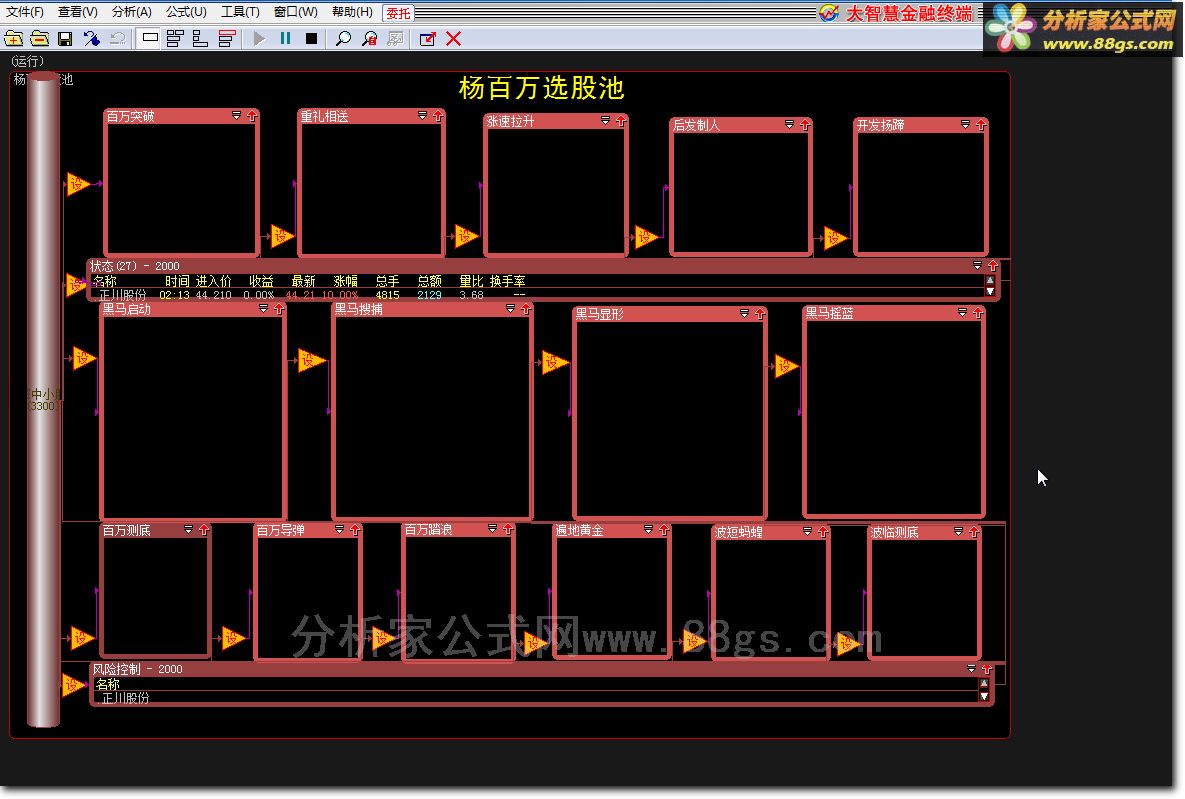Click the blue connect tool icon
1185x799 pixels.
click(x=91, y=39)
